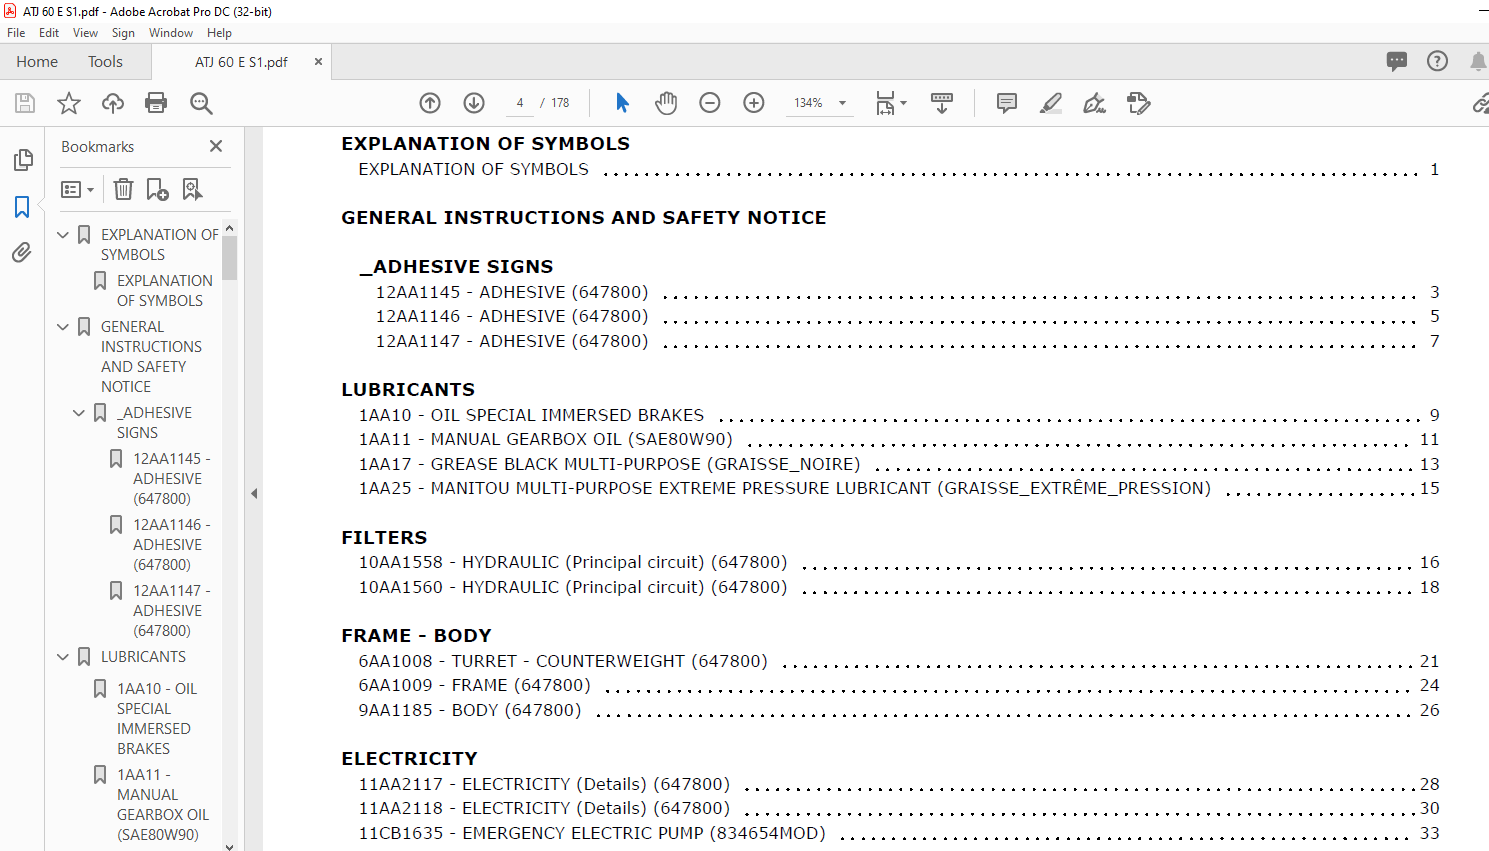The image size is (1489, 851).
Task: Delete the selected bookmark with the trash icon
Action: pos(123,189)
